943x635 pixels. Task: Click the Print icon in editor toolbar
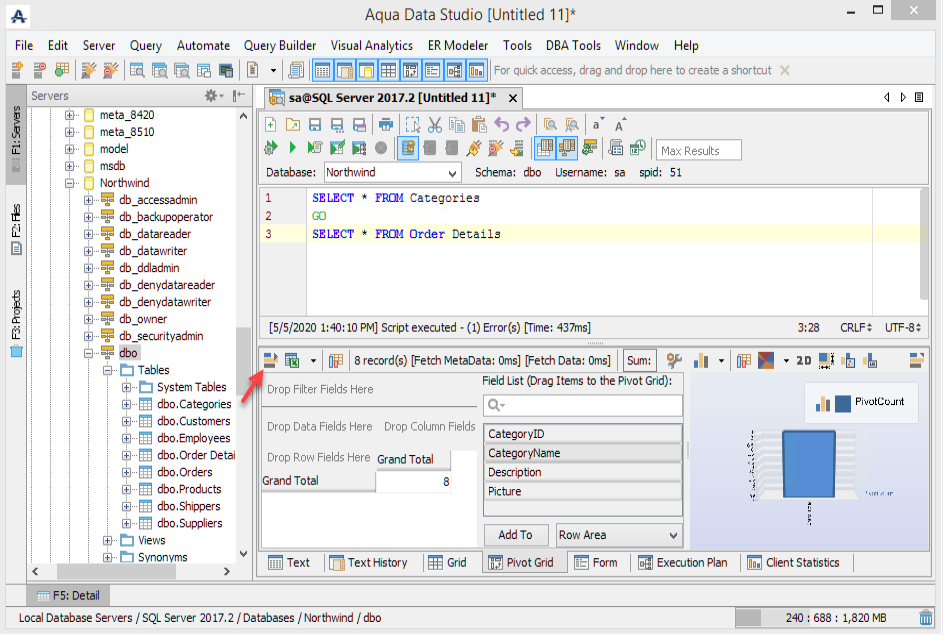tap(385, 124)
